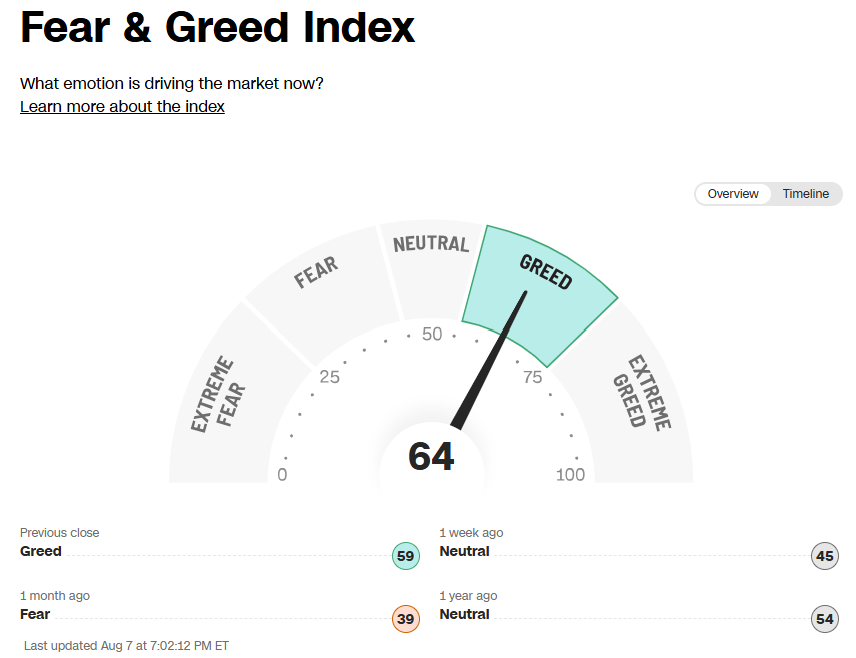856x658 pixels.
Task: Click the gray 54 one year ago badge
Action: pos(824,619)
